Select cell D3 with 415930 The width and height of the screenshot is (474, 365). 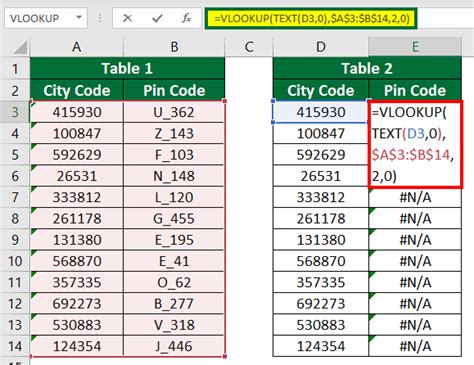click(x=321, y=112)
